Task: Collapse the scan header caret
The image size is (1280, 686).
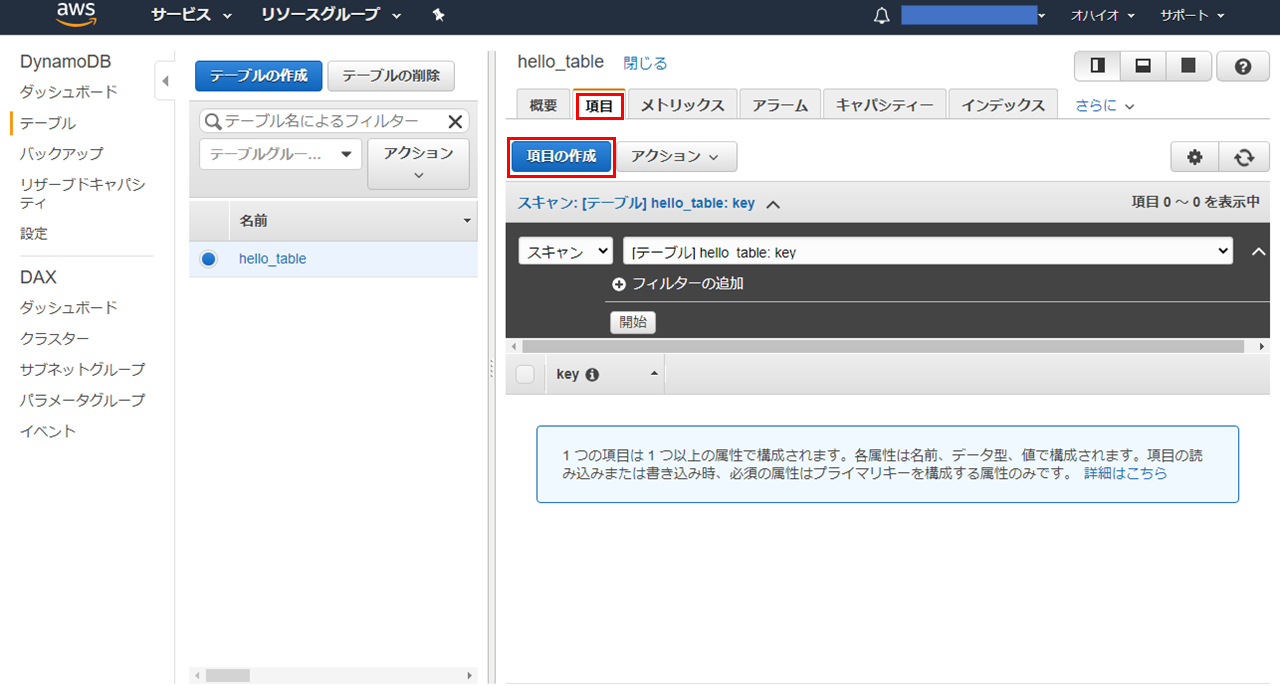Action: coord(773,203)
